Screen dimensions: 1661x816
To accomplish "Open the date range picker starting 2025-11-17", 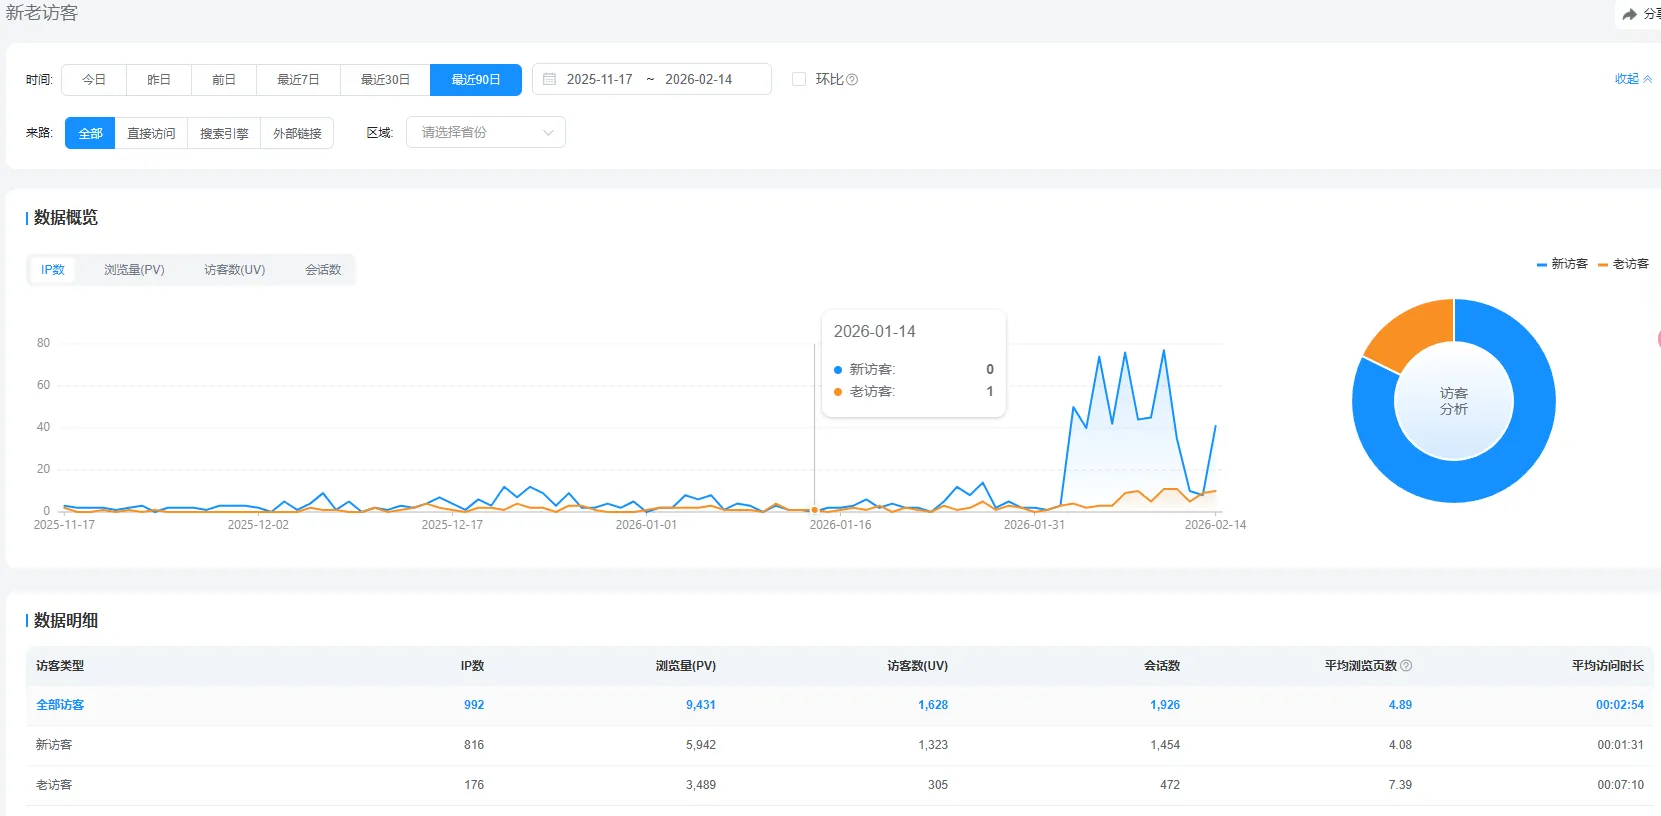I will pos(599,79).
